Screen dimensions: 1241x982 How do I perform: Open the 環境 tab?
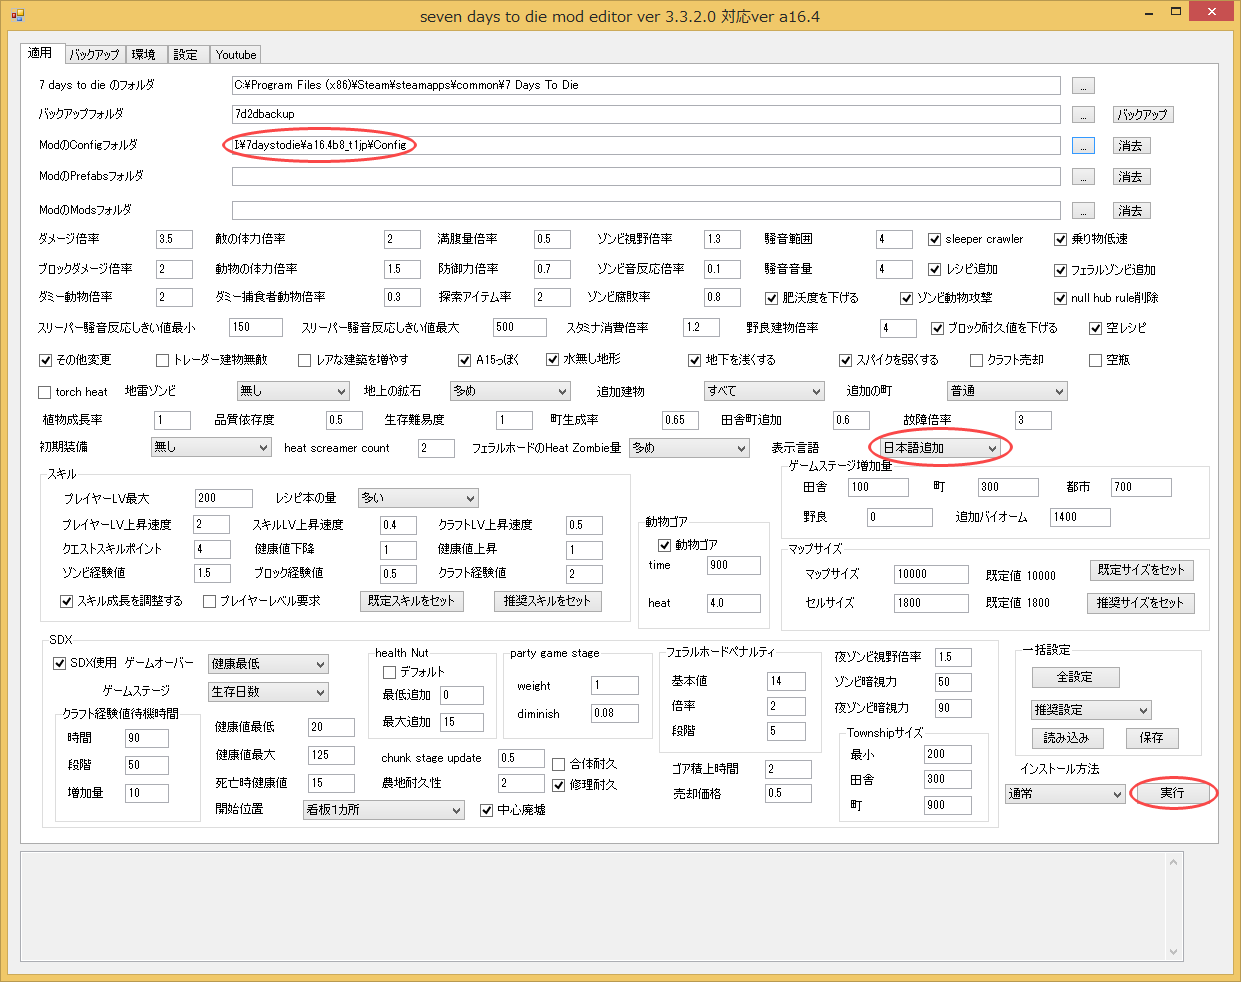pyautogui.click(x=144, y=54)
